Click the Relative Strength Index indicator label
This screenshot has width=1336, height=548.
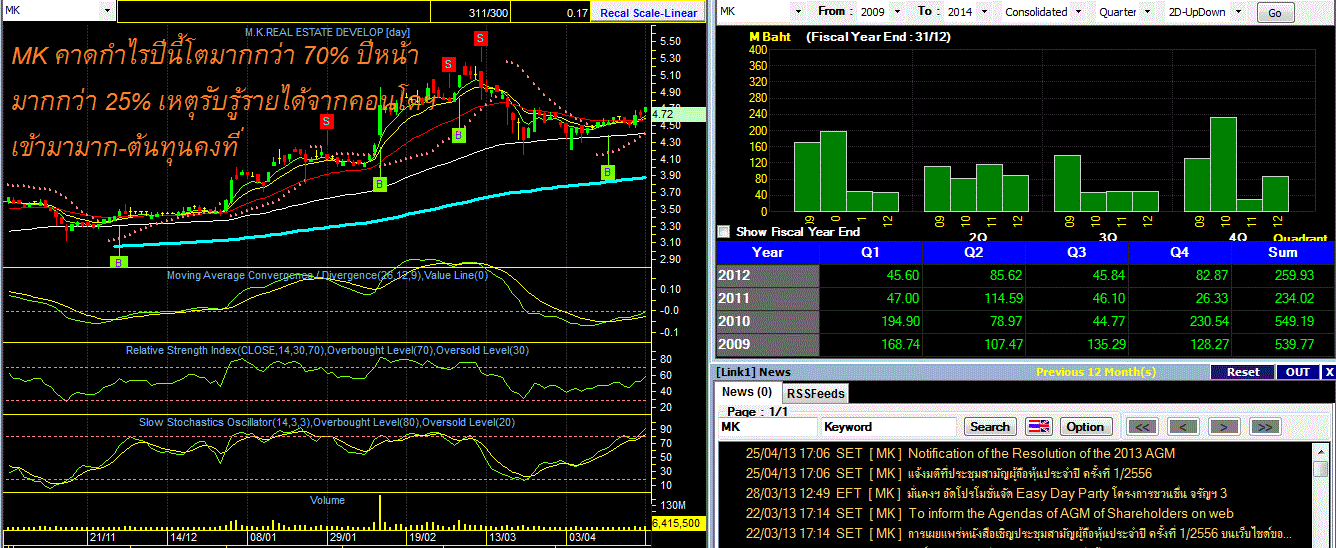coord(327,350)
